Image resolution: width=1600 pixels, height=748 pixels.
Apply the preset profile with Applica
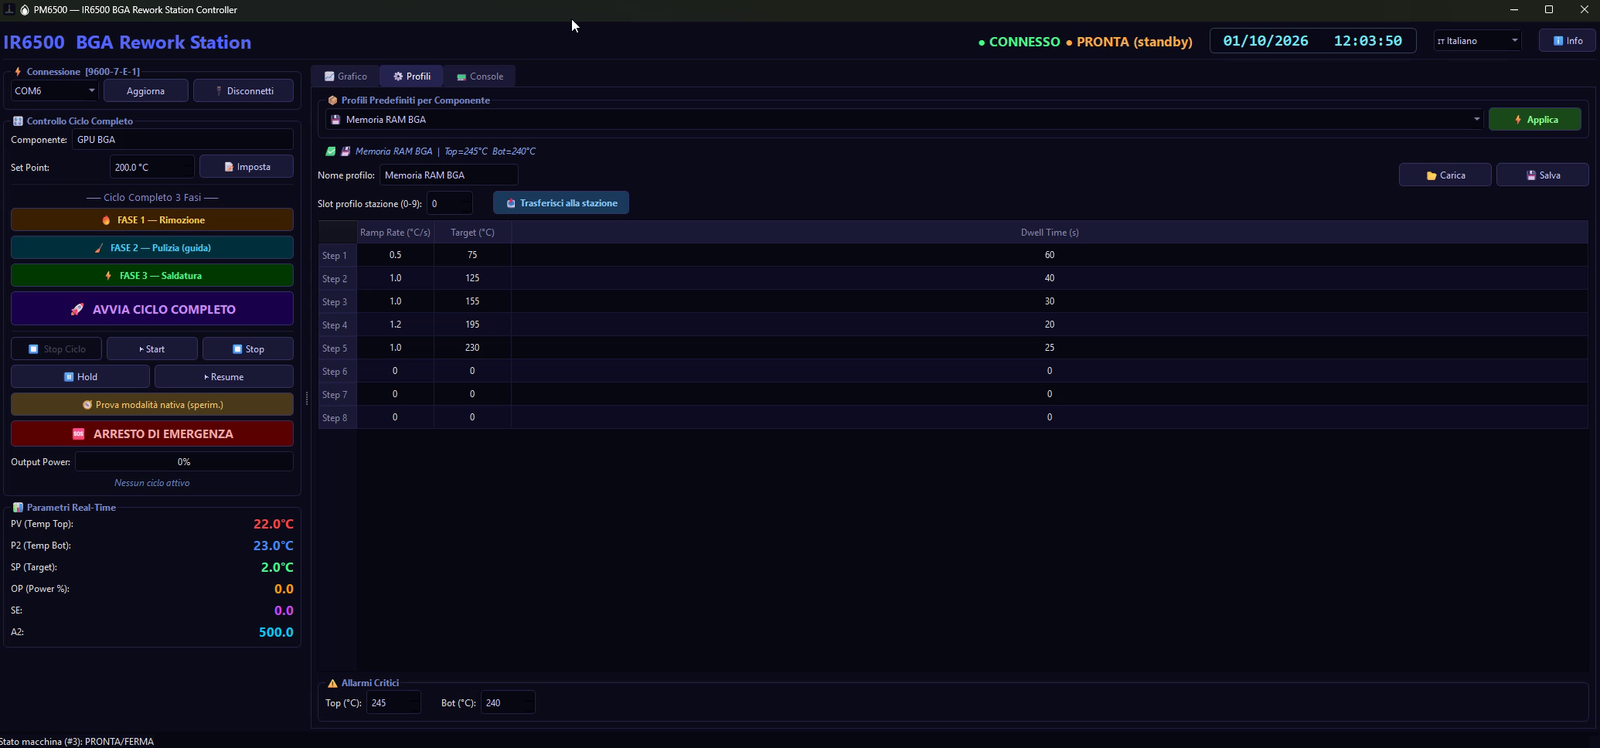(1535, 120)
